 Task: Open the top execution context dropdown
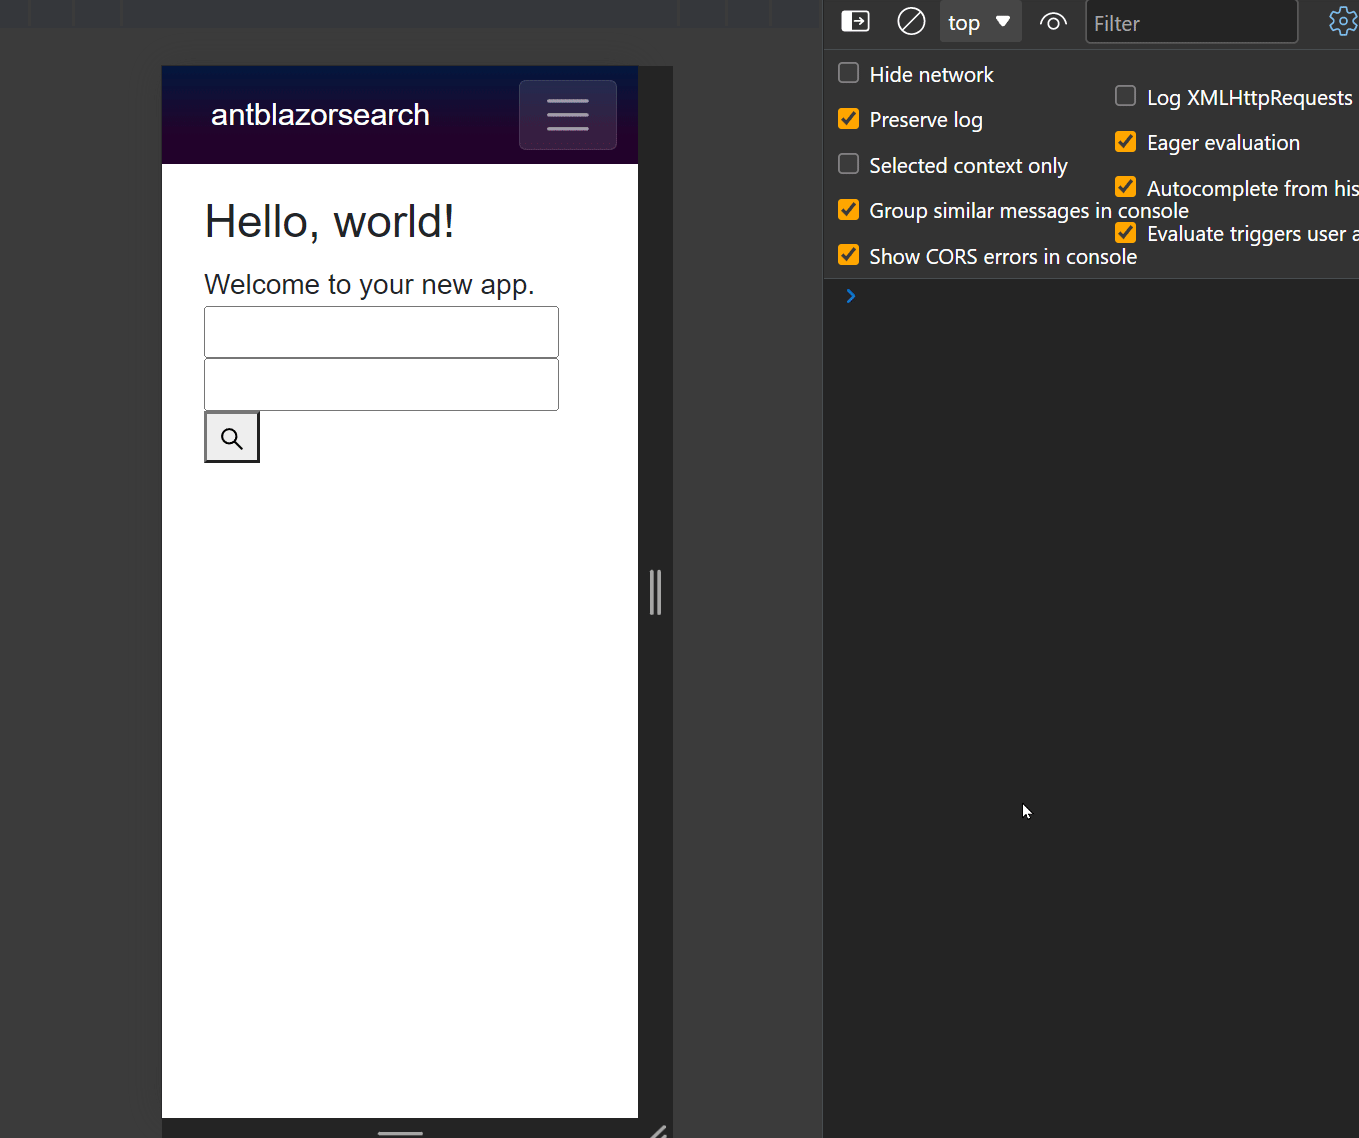click(x=964, y=21)
